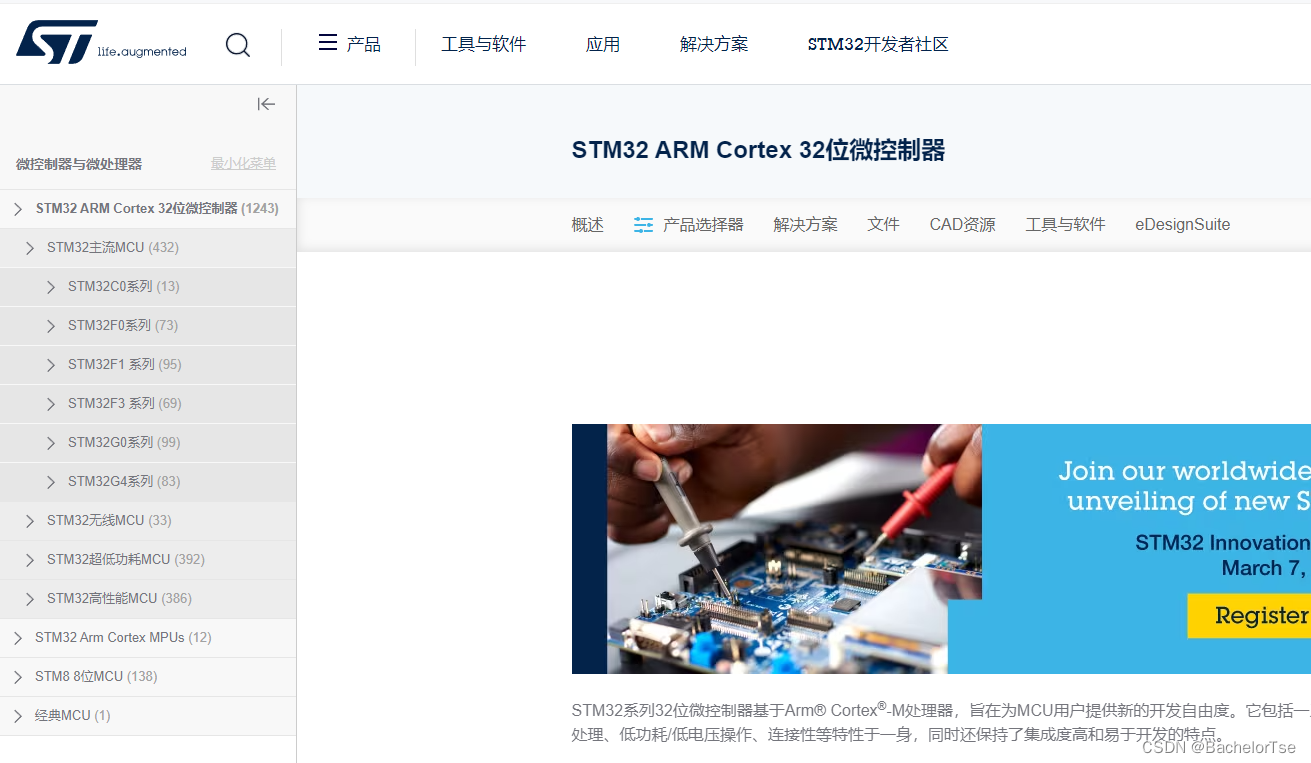Screen dimensions: 1311x763
Task: Expand chevron beside STM32无线MCU
Action: 30,521
